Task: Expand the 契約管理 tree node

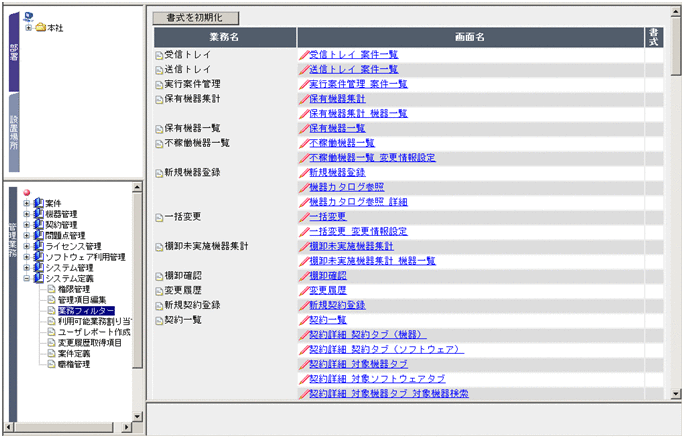Action: click(27, 225)
